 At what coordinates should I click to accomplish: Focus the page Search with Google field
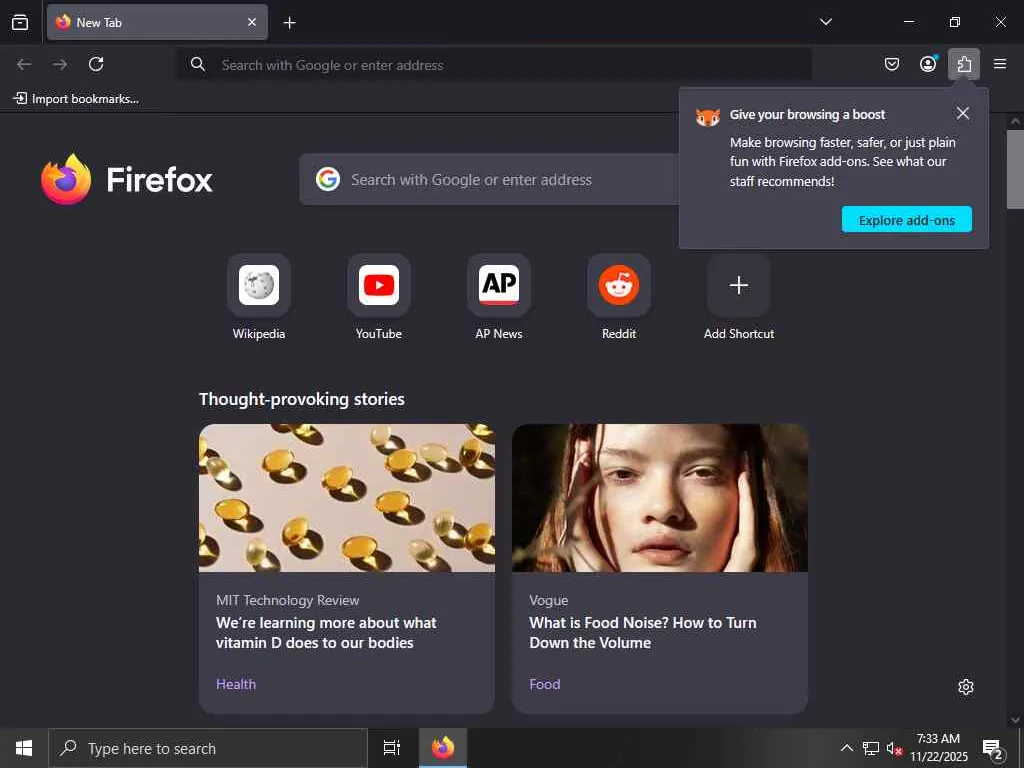point(490,180)
